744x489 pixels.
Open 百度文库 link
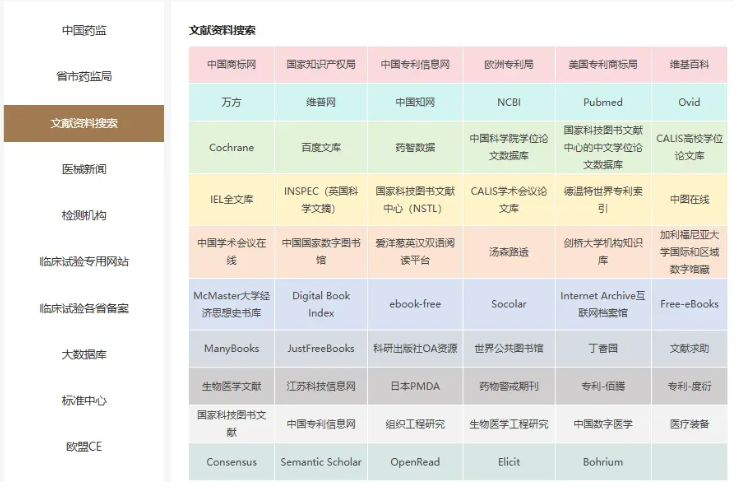325,149
